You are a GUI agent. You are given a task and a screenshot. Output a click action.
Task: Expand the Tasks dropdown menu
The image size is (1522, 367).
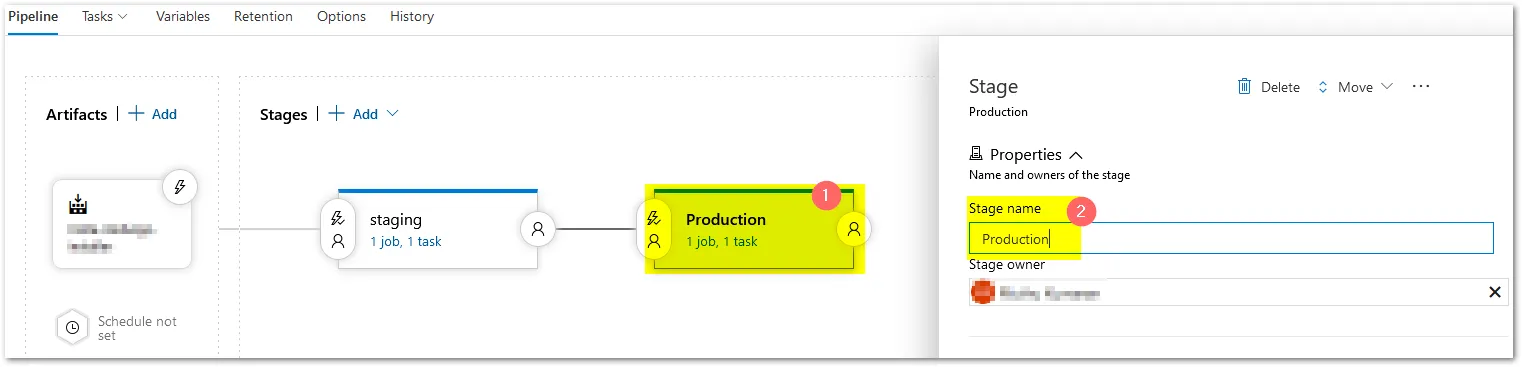(x=105, y=16)
